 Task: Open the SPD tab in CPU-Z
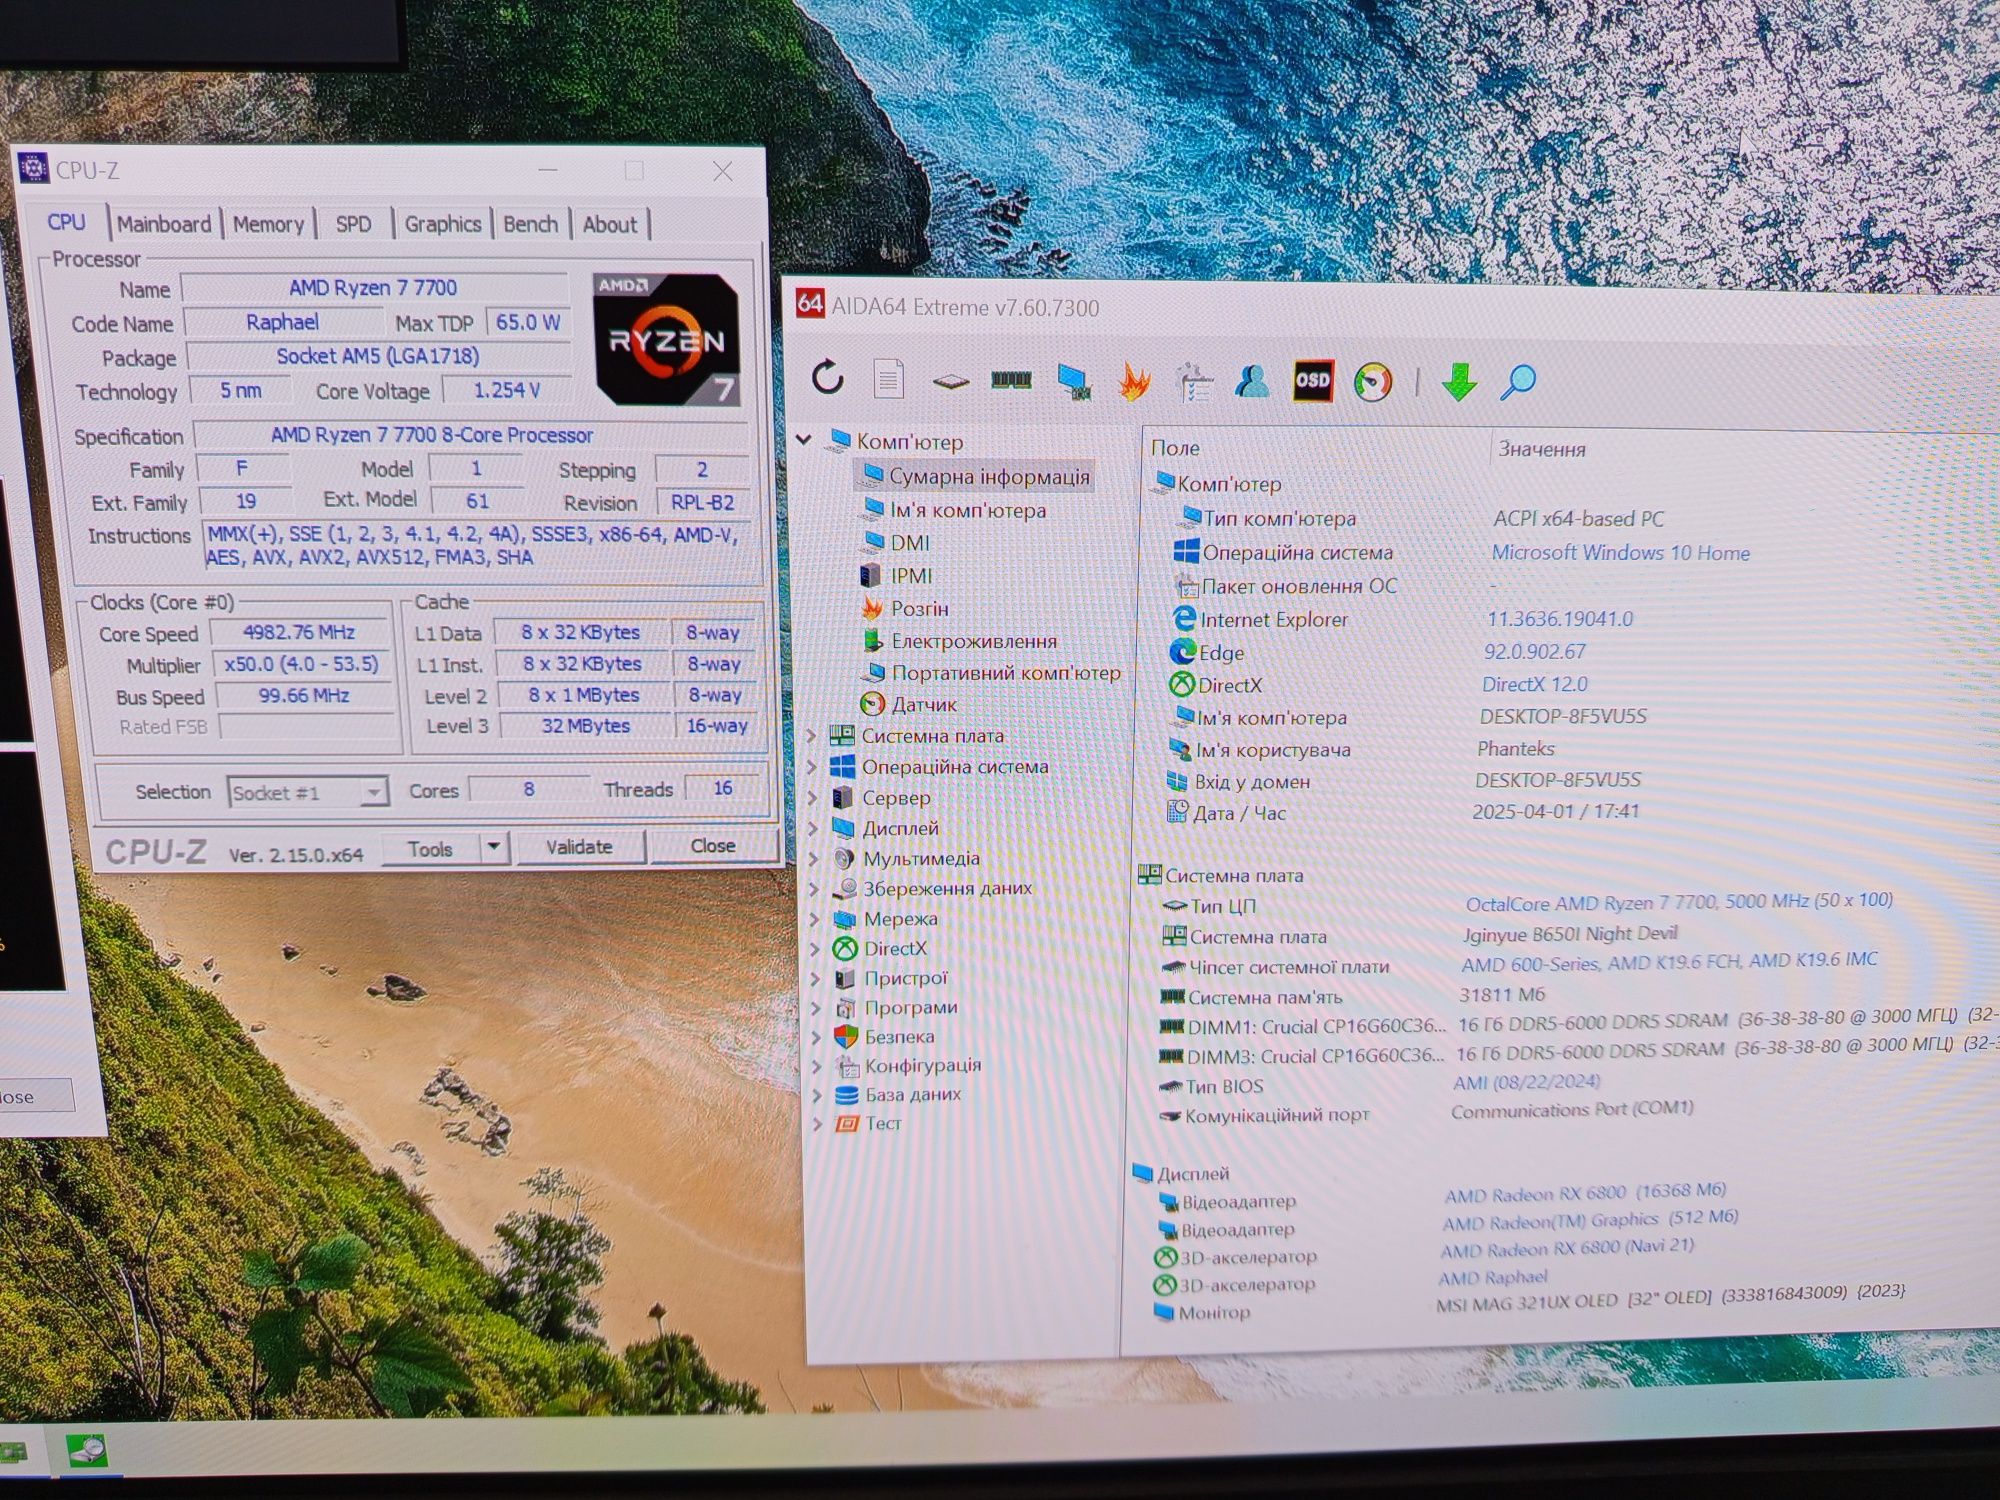353,224
